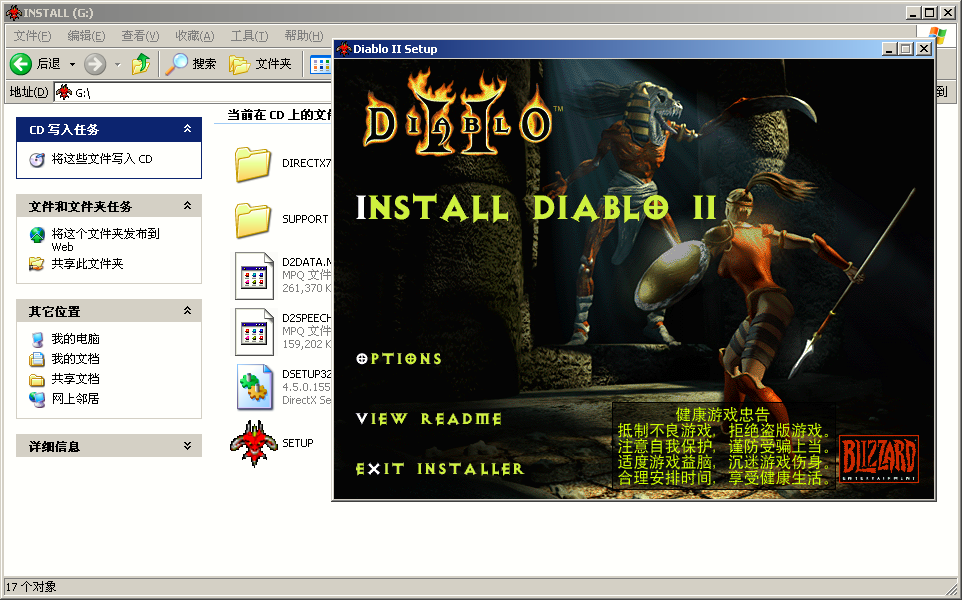
Task: Click the shared folder icon beside 共享此文件夹
Action: (x=37, y=264)
